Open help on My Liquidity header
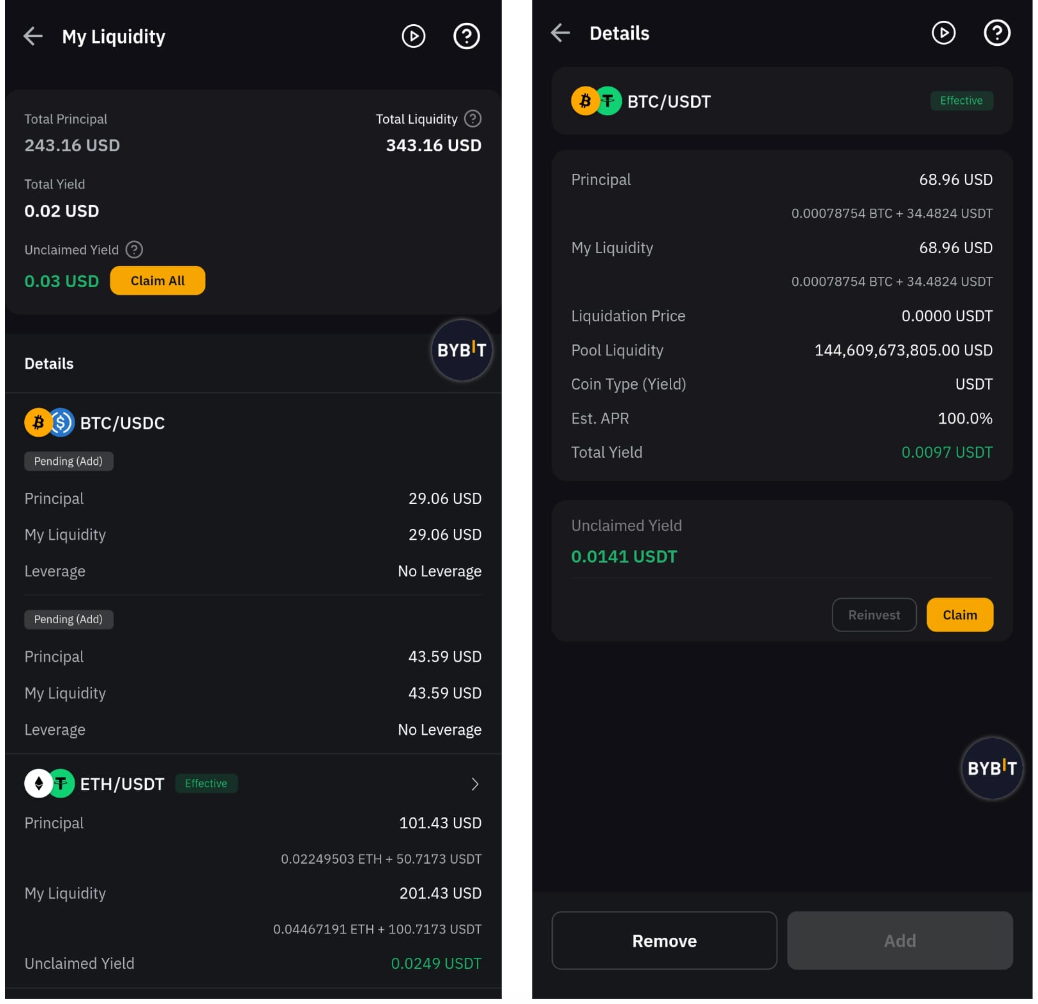Screen dimensions: 1038x1004 pyautogui.click(x=467, y=36)
